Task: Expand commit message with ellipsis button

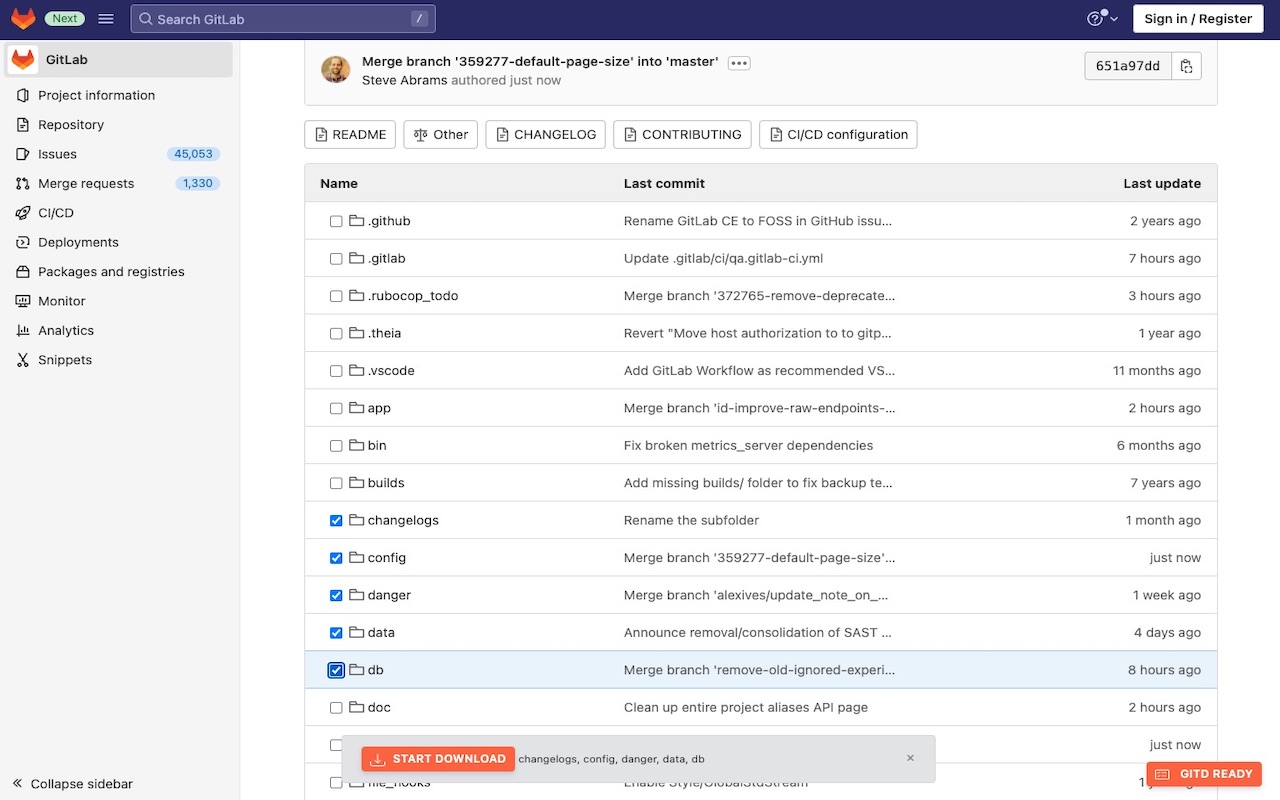Action: click(x=739, y=63)
